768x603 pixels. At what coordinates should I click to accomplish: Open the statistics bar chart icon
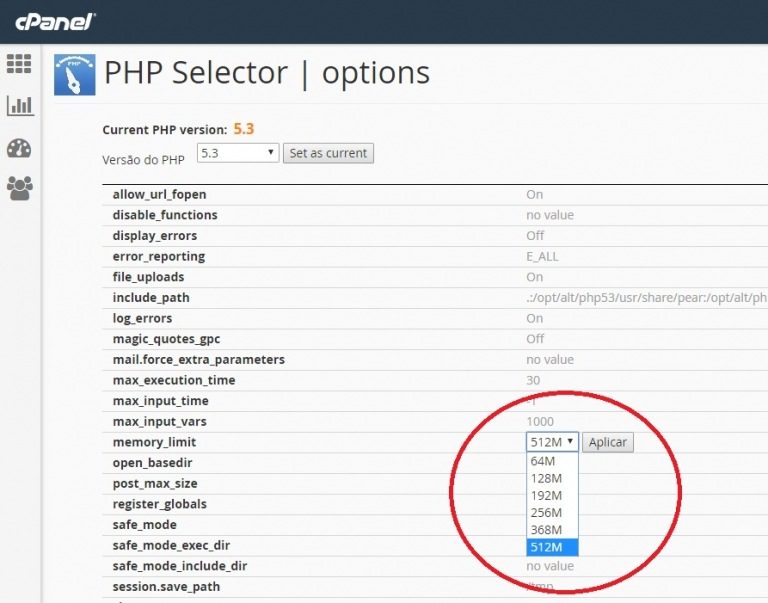coord(19,105)
